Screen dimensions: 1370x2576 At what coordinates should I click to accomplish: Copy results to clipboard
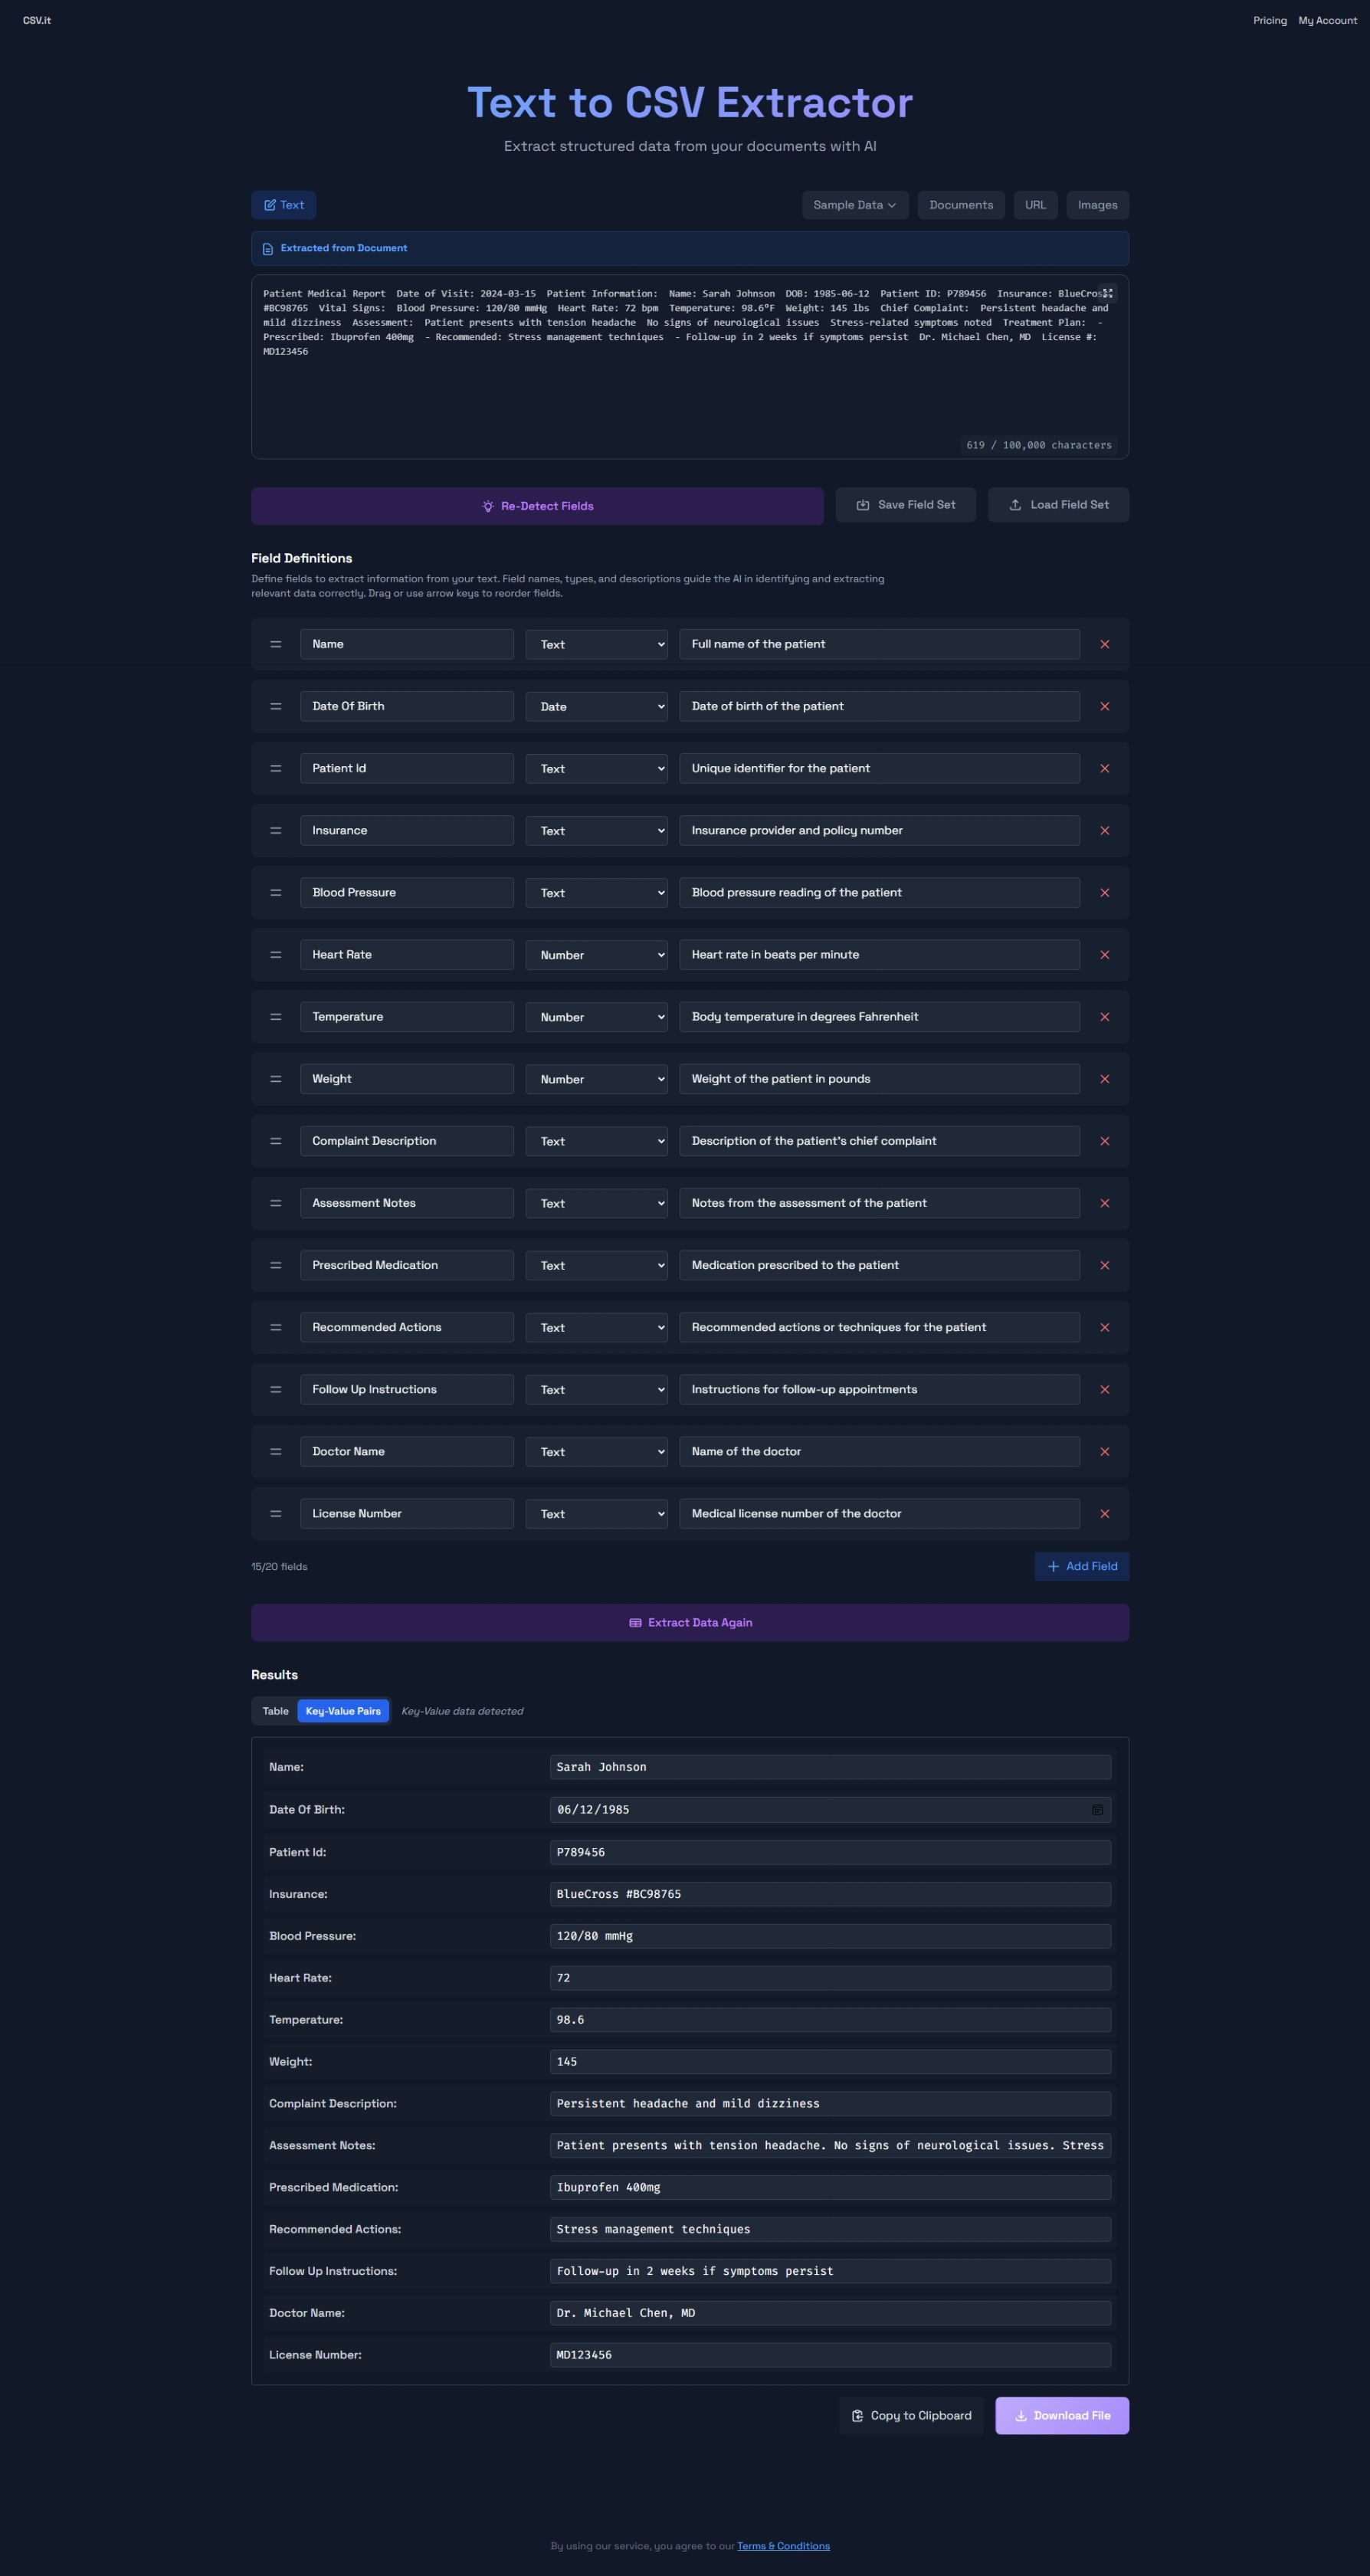click(911, 2415)
